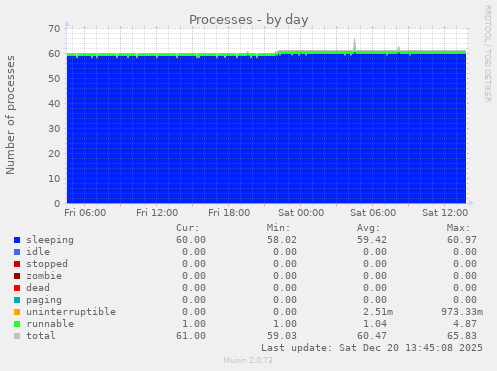Click the 'Avg:' column header
Image resolution: width=497 pixels, height=371 pixels.
pos(369,228)
